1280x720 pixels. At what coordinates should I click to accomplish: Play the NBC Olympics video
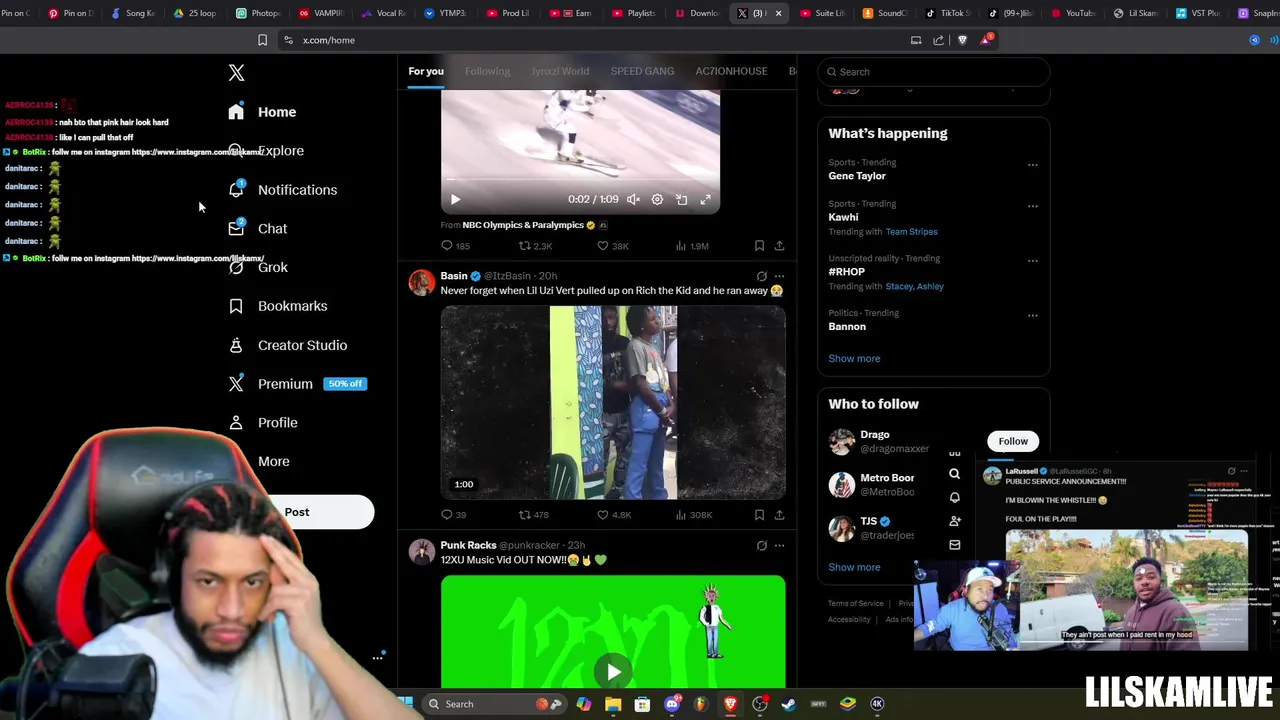tap(455, 199)
